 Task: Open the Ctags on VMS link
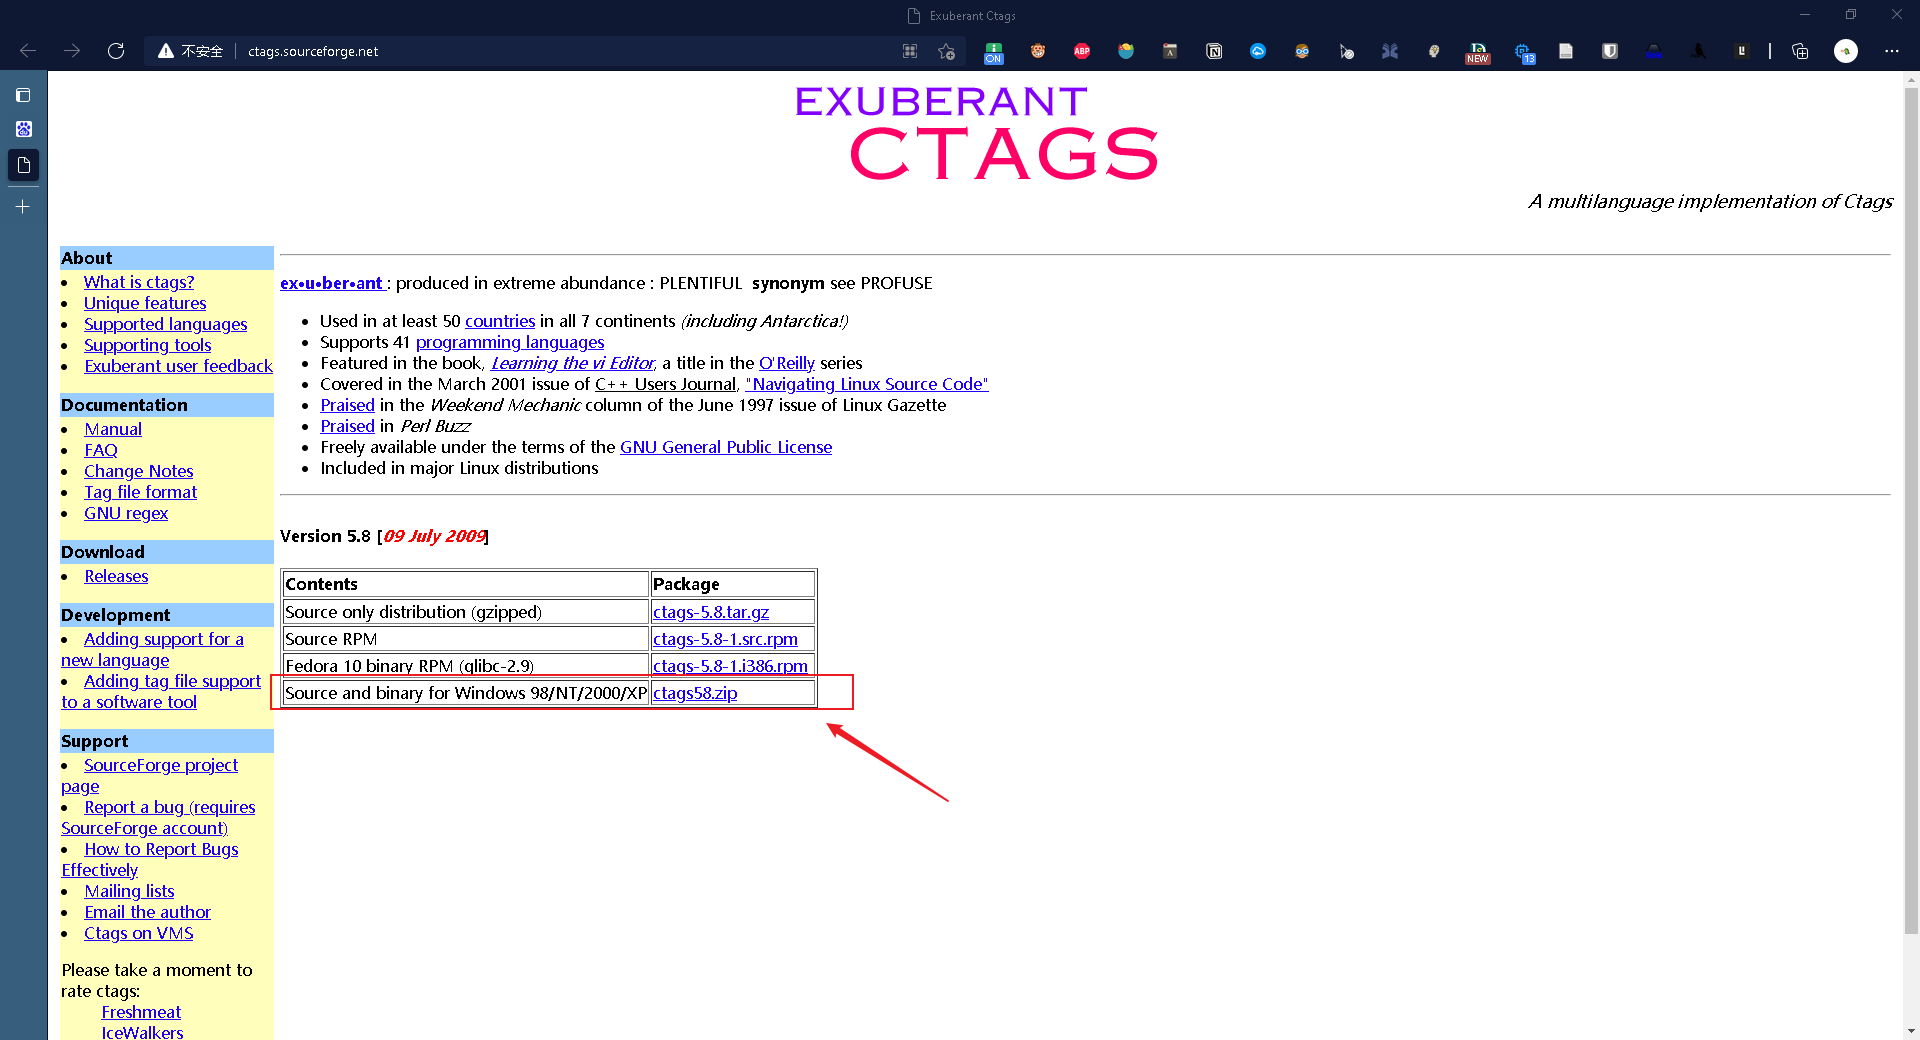138,933
